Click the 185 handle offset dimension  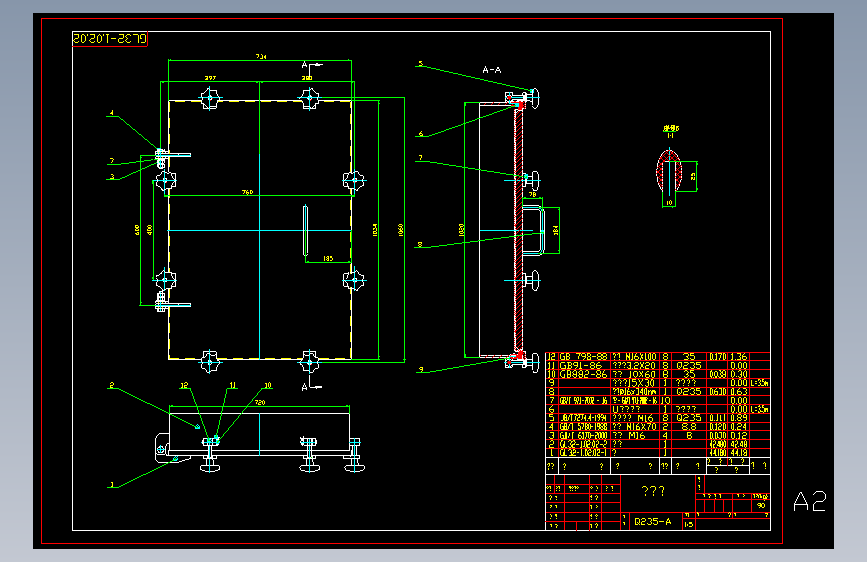(328, 258)
